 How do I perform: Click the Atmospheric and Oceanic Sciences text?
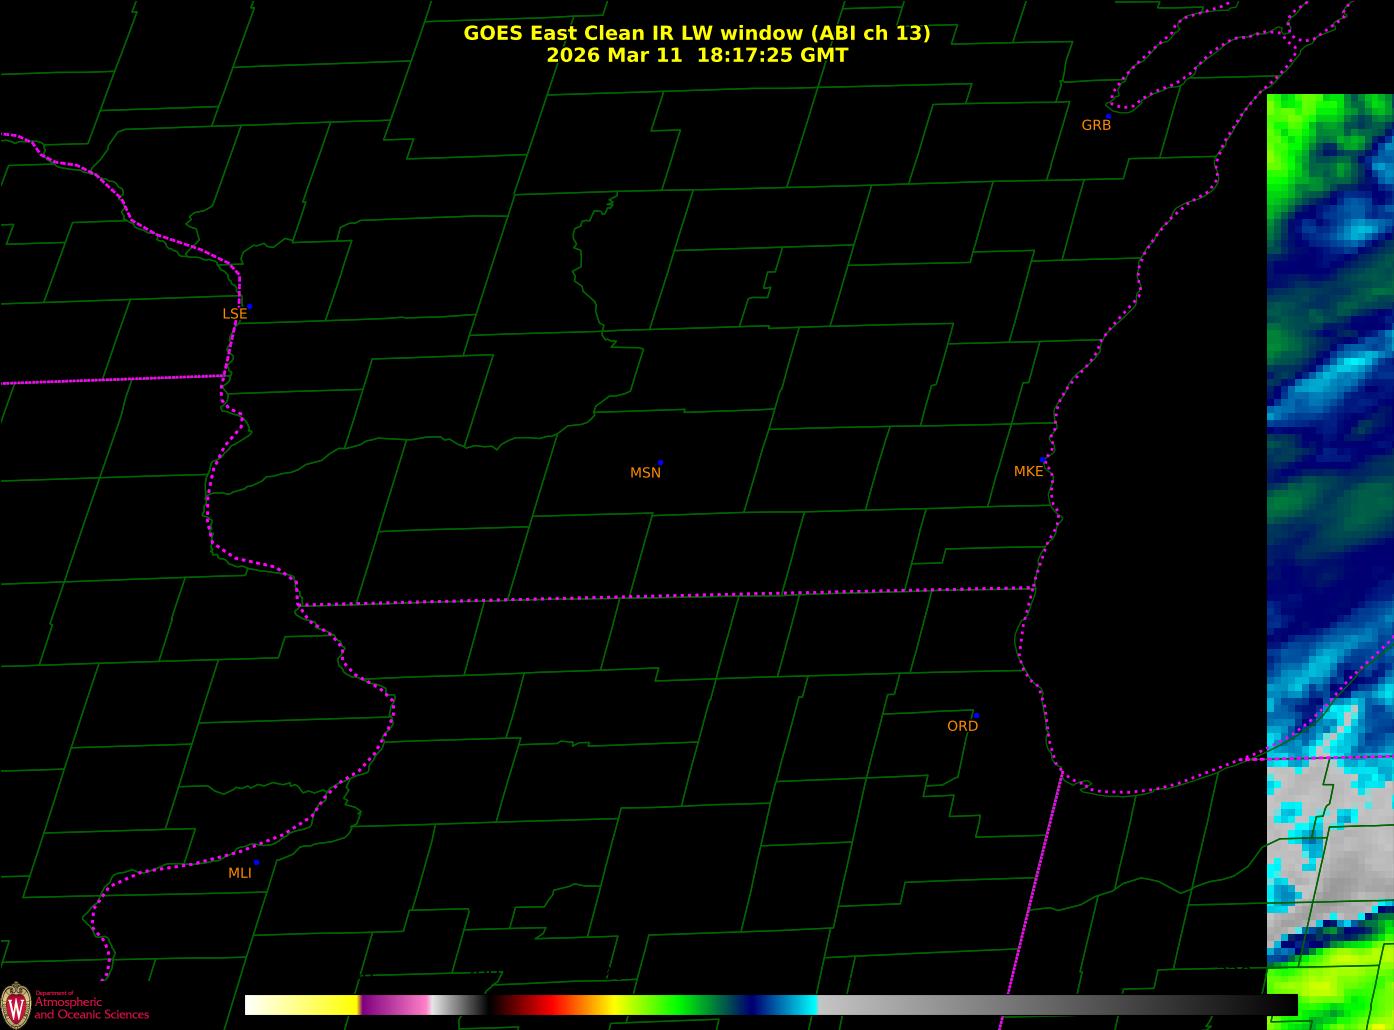point(91,1008)
